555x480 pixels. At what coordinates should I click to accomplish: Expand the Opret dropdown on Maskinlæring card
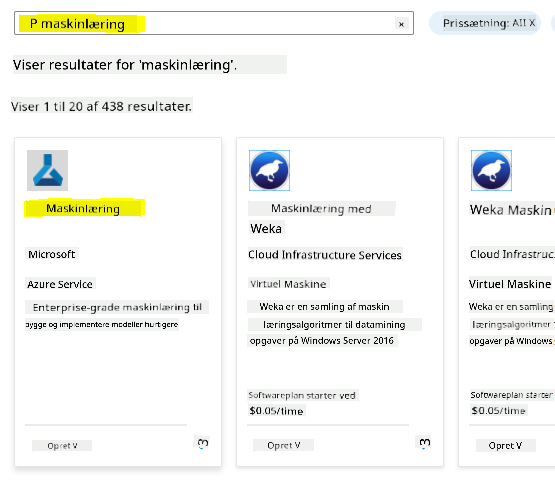[62, 446]
